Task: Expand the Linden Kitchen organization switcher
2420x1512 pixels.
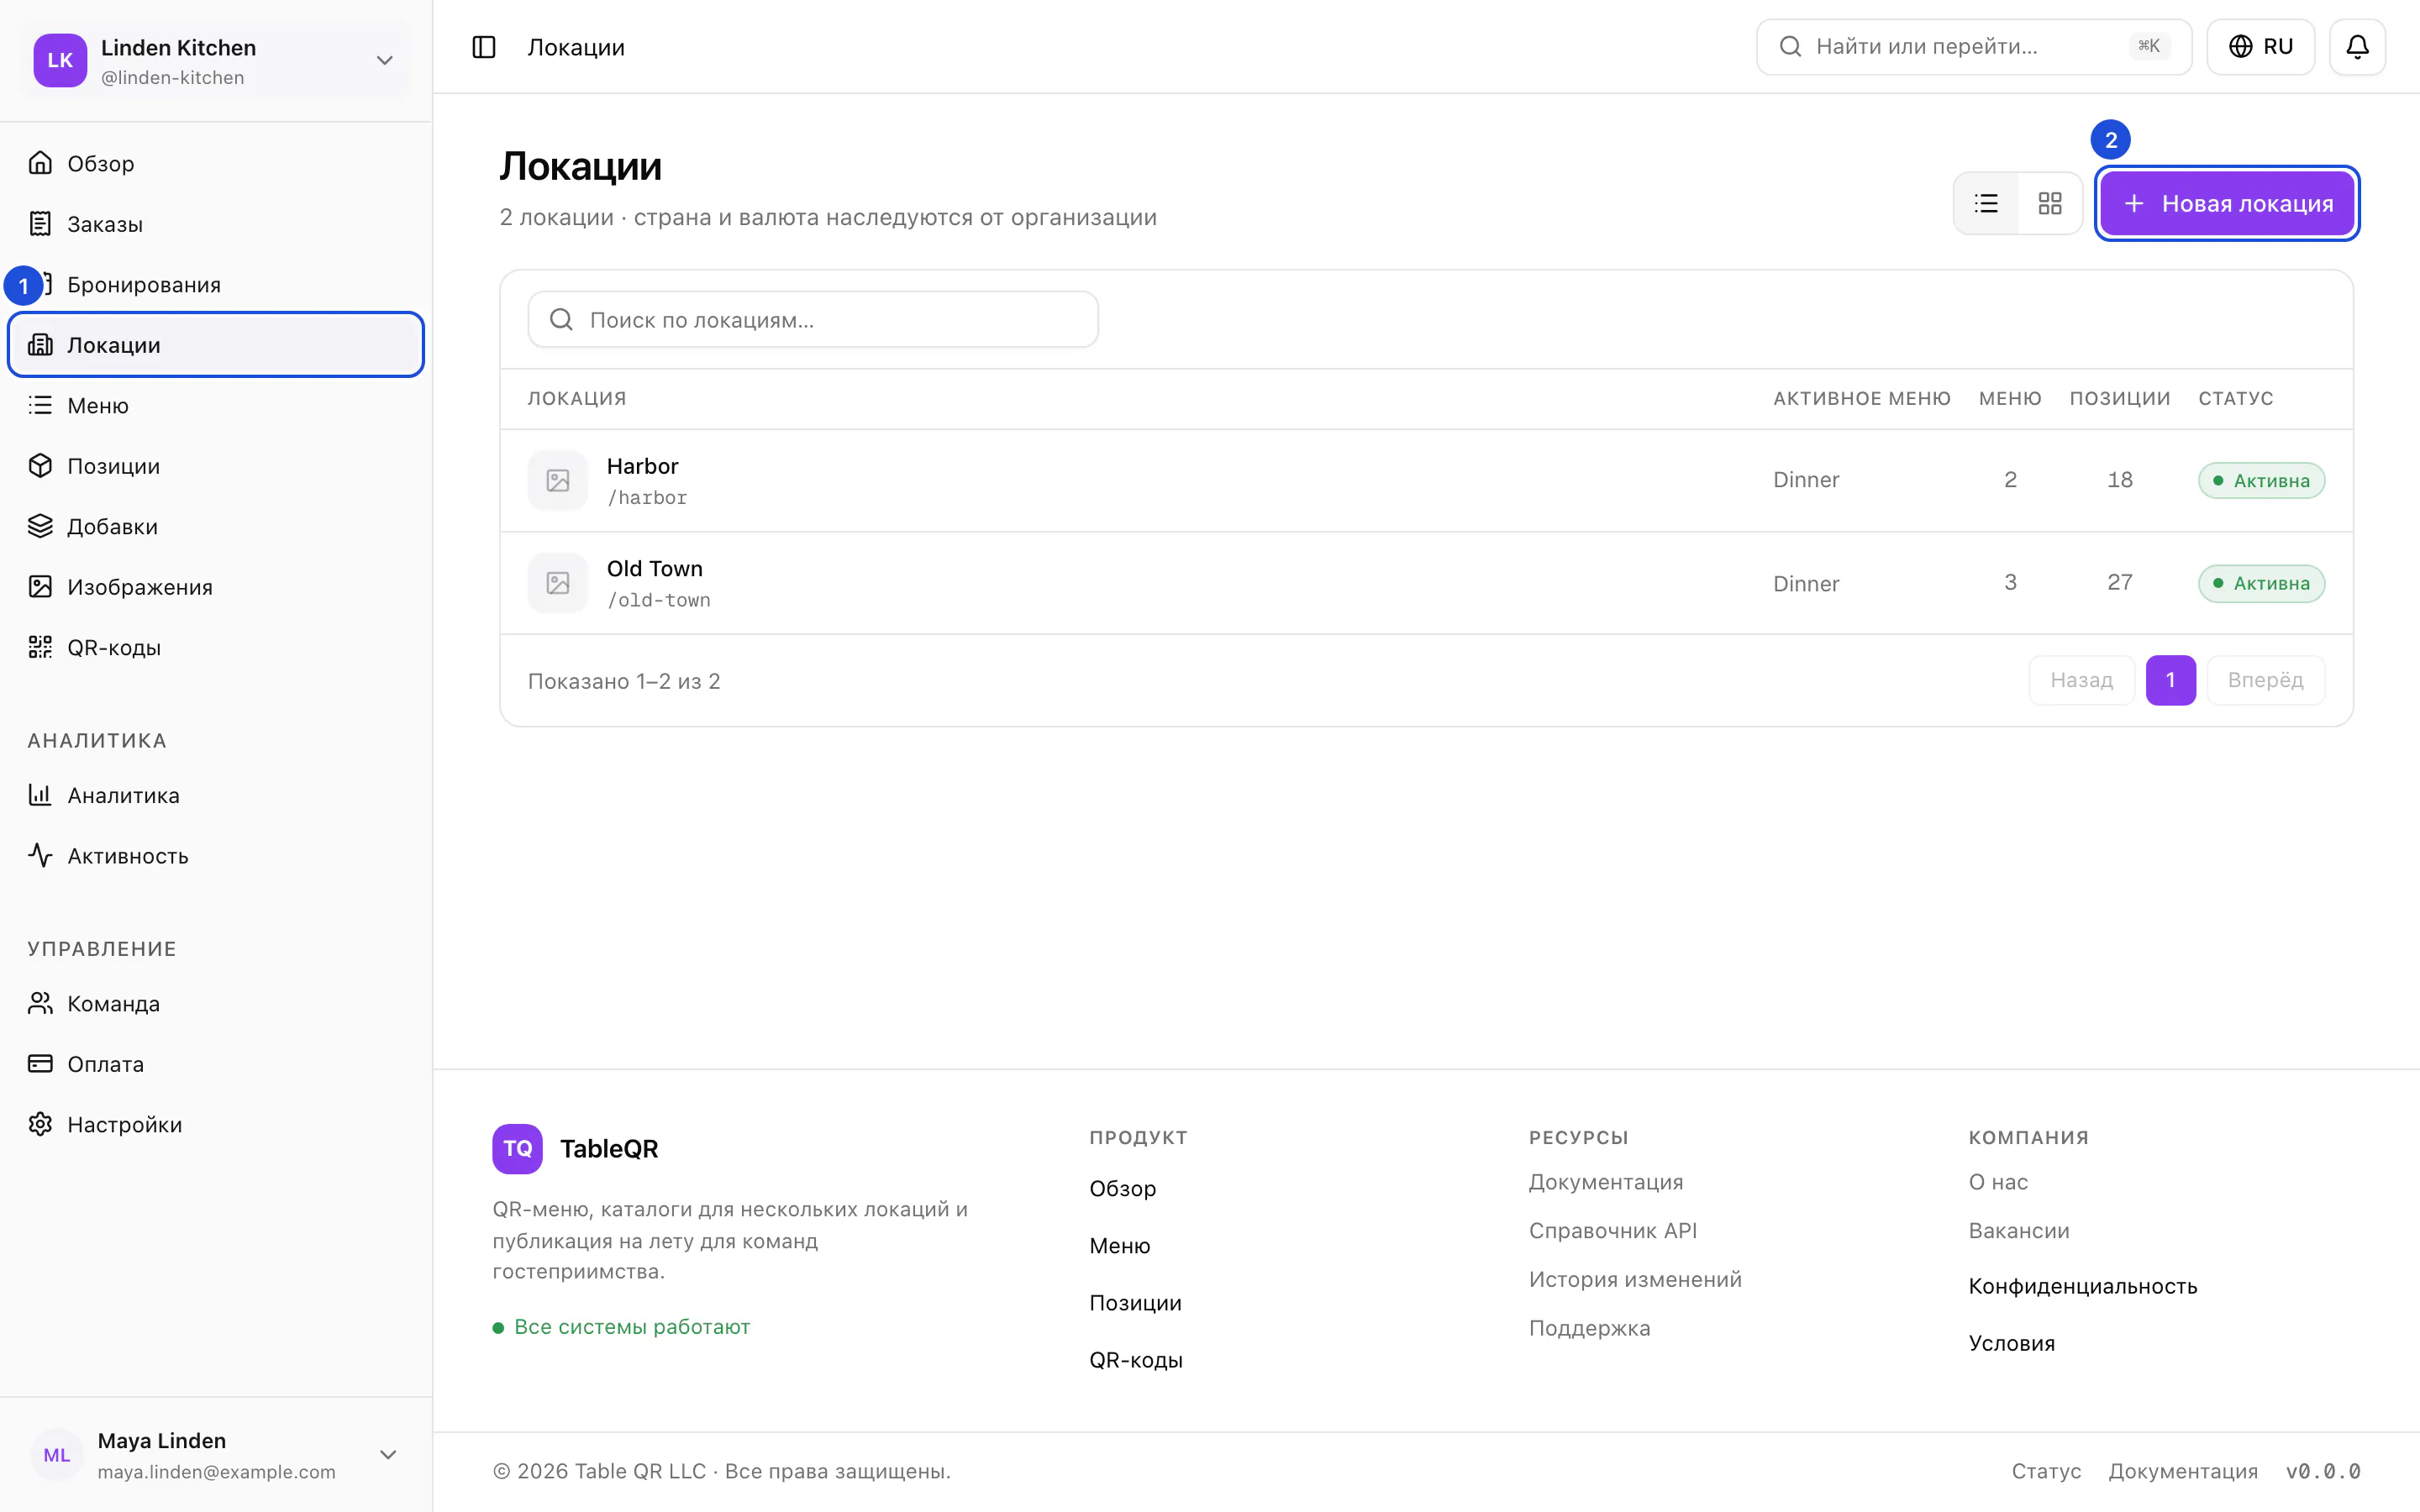Action: (x=216, y=61)
